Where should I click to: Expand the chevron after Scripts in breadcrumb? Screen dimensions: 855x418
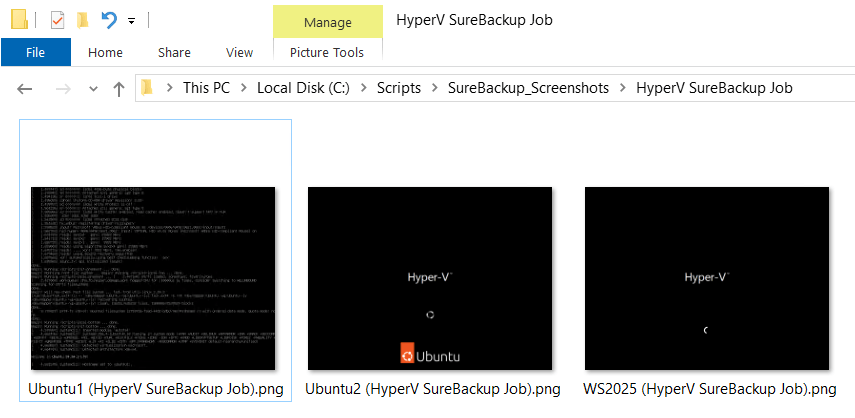435,88
